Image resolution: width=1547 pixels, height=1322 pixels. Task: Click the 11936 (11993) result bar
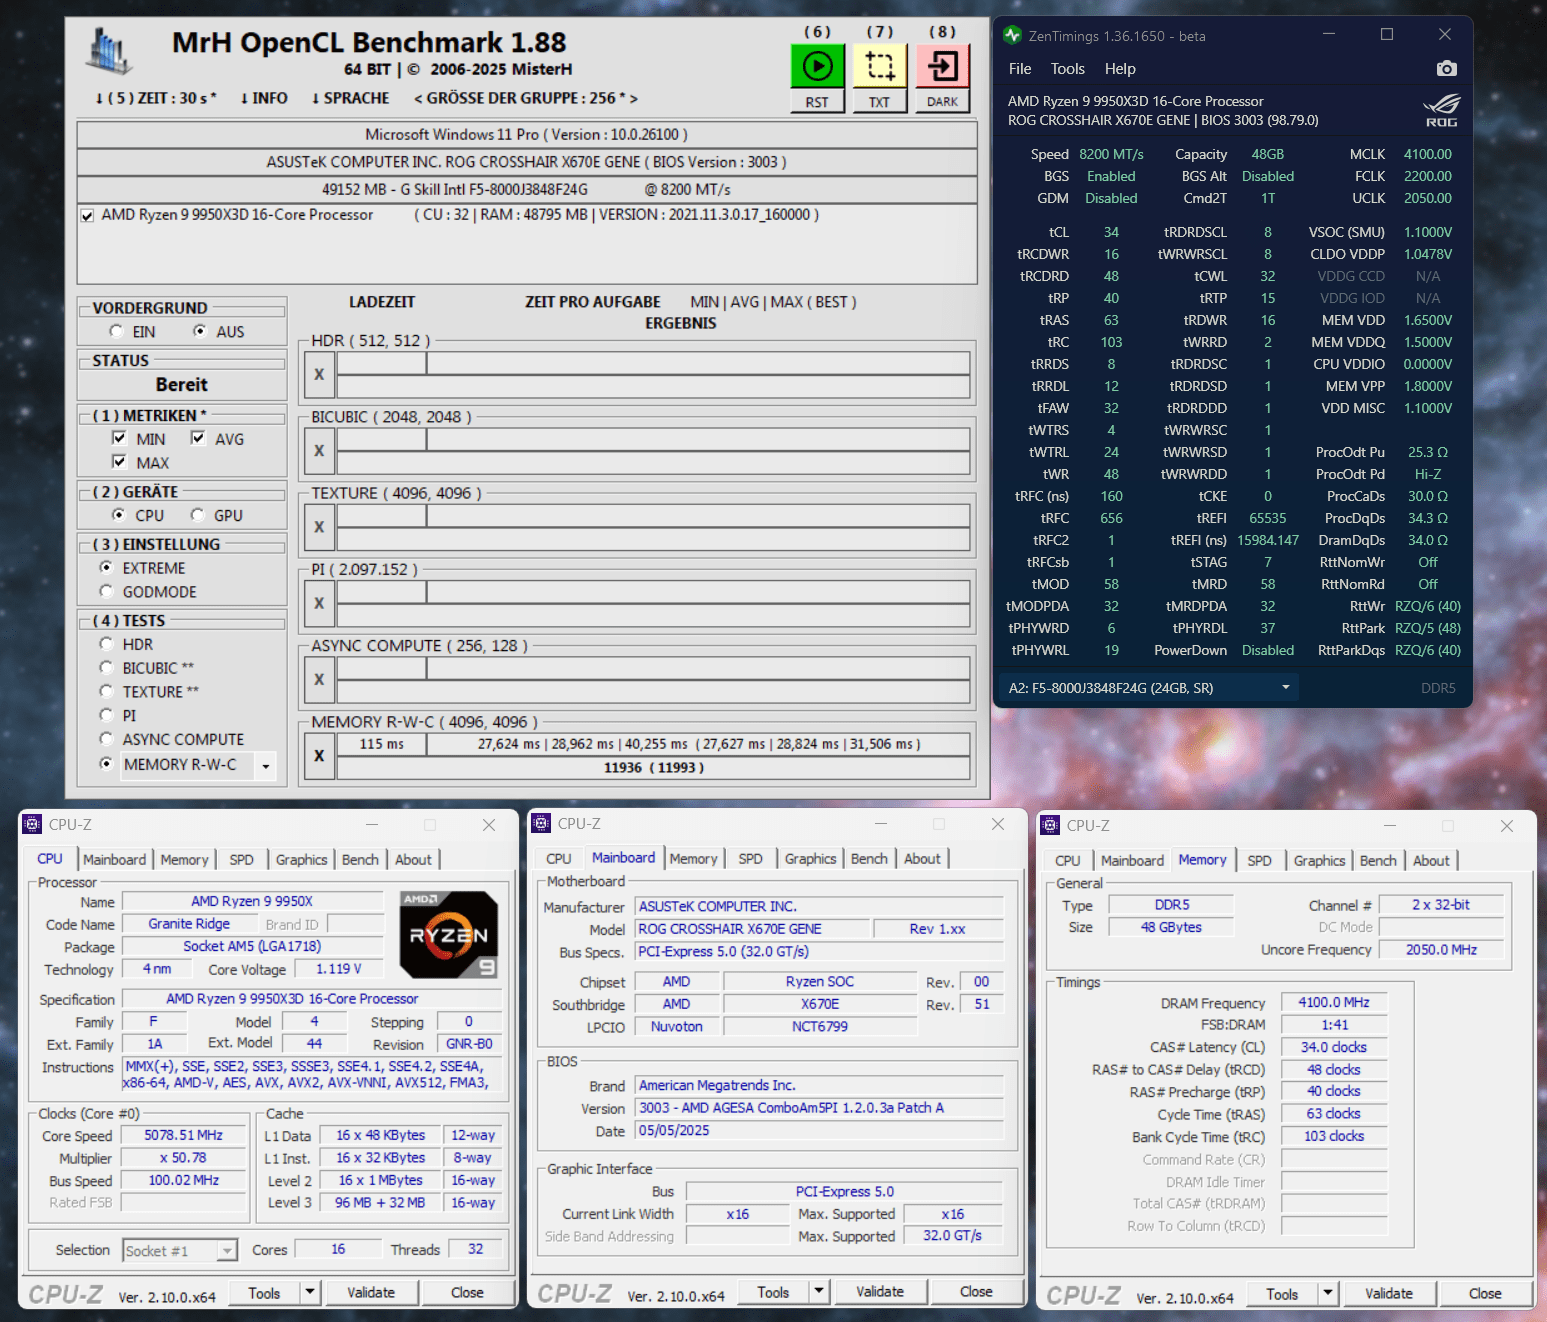click(653, 768)
